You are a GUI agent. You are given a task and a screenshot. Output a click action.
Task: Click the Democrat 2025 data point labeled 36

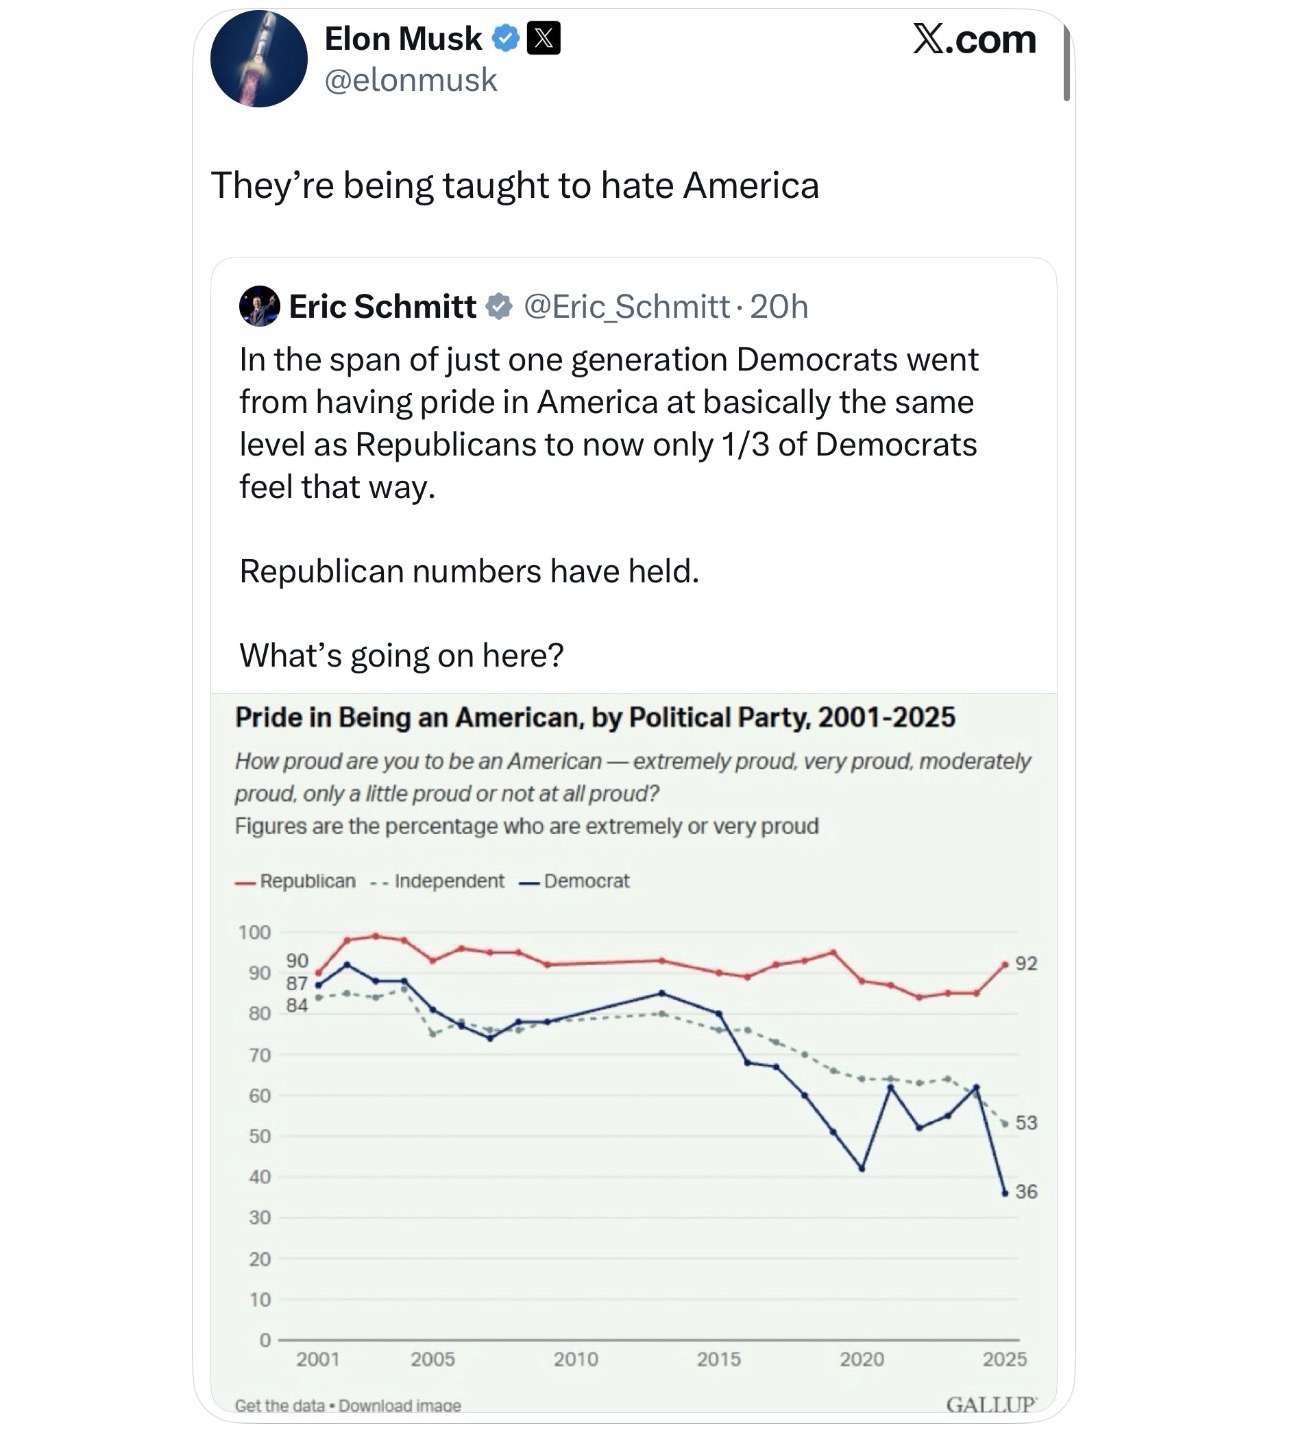tap(1005, 1193)
